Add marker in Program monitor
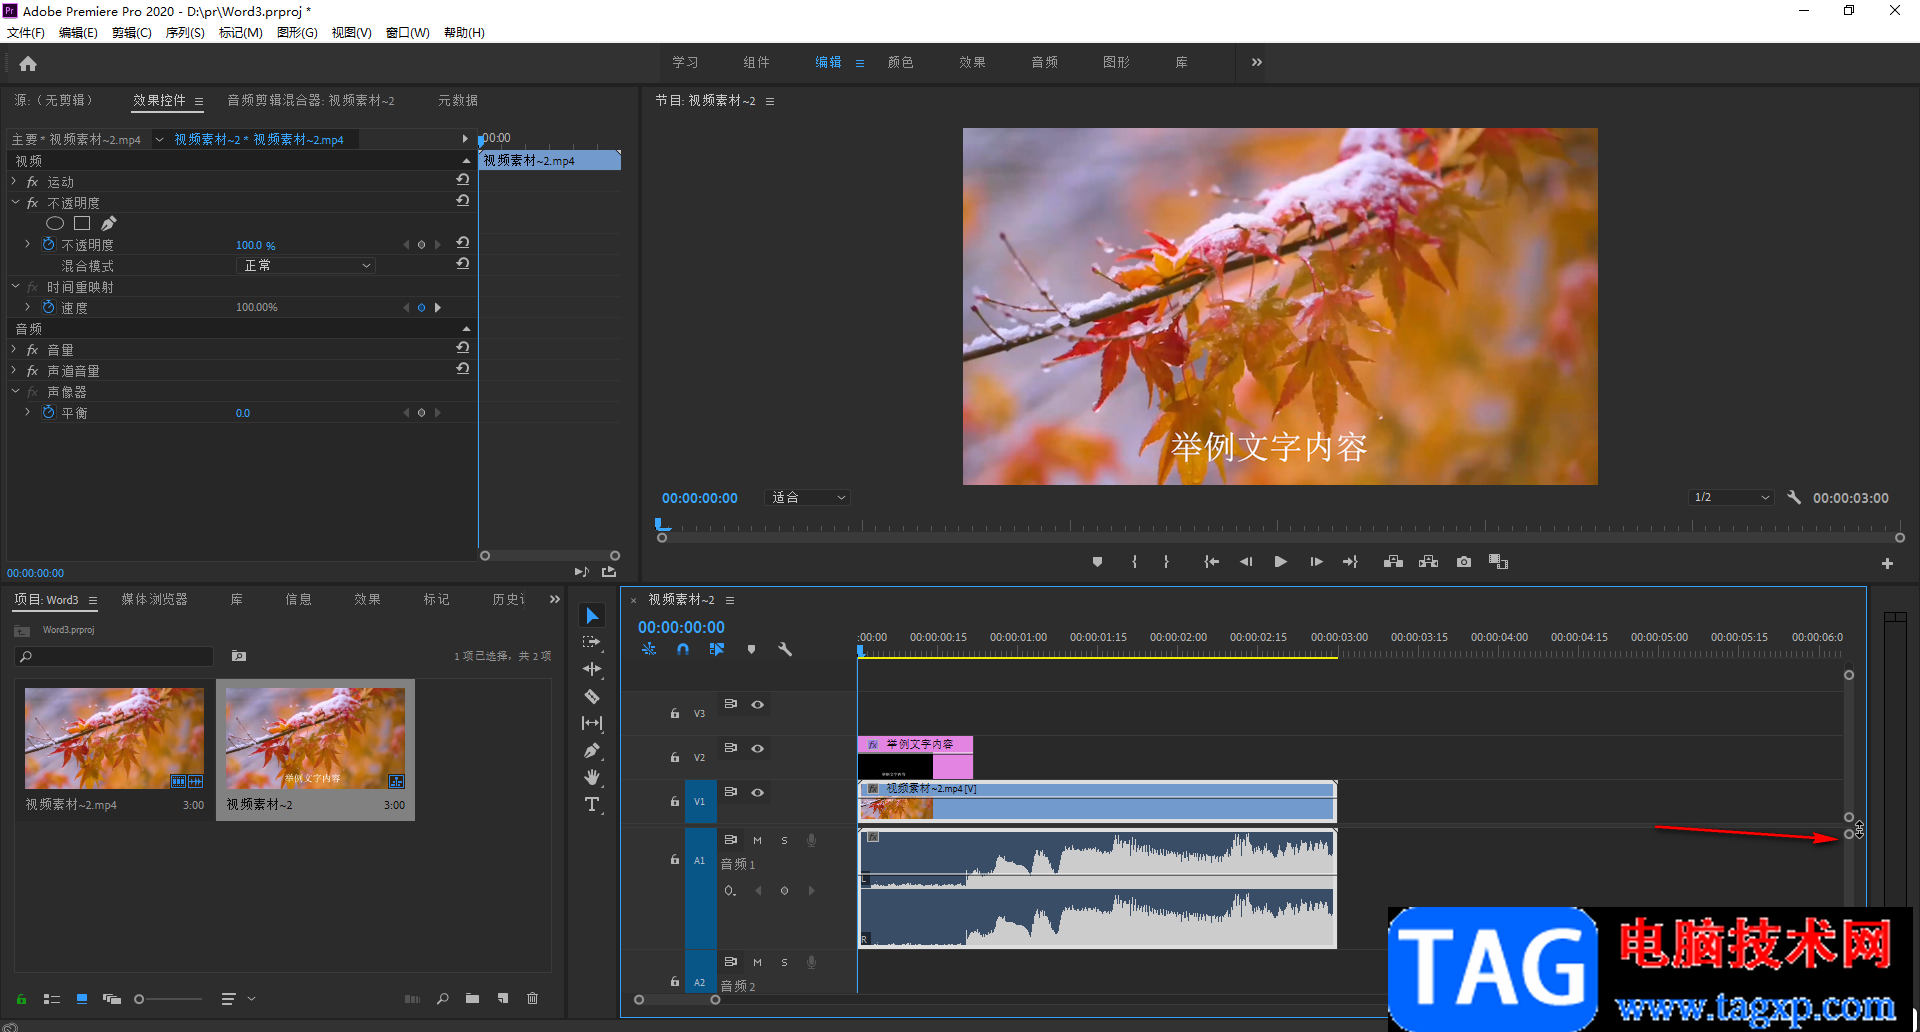The image size is (1920, 1032). click(x=1097, y=562)
